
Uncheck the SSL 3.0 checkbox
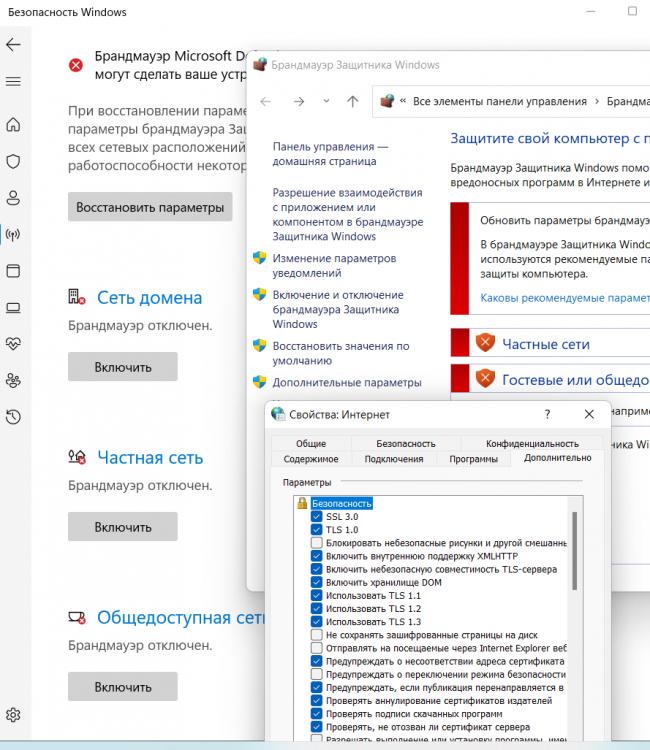316,517
